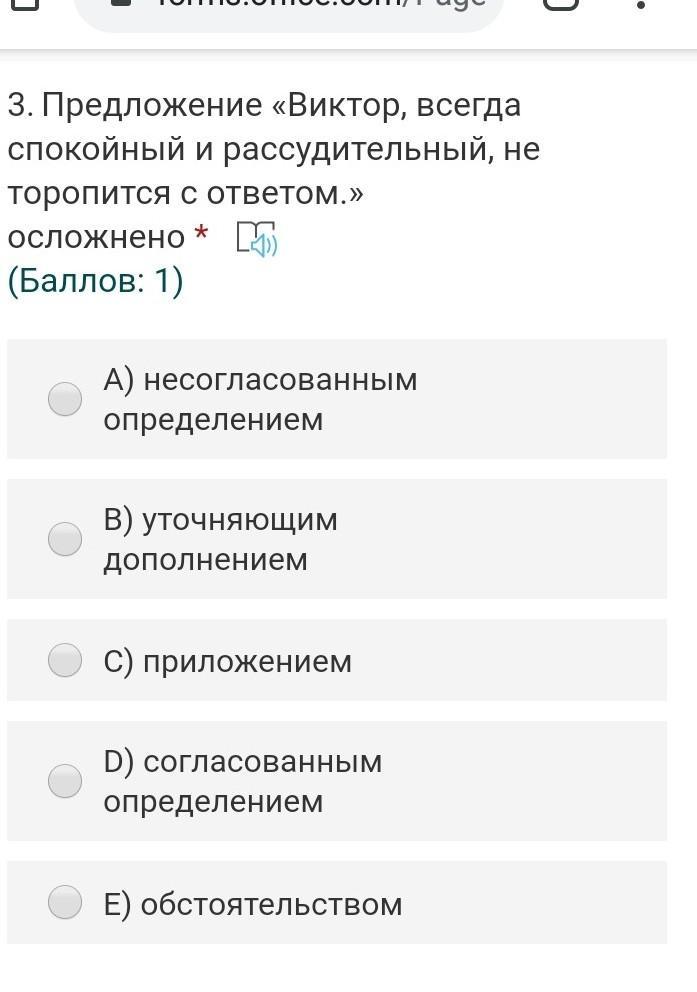Open the browser three-dot menu
The image size is (697, 992).
640,5
